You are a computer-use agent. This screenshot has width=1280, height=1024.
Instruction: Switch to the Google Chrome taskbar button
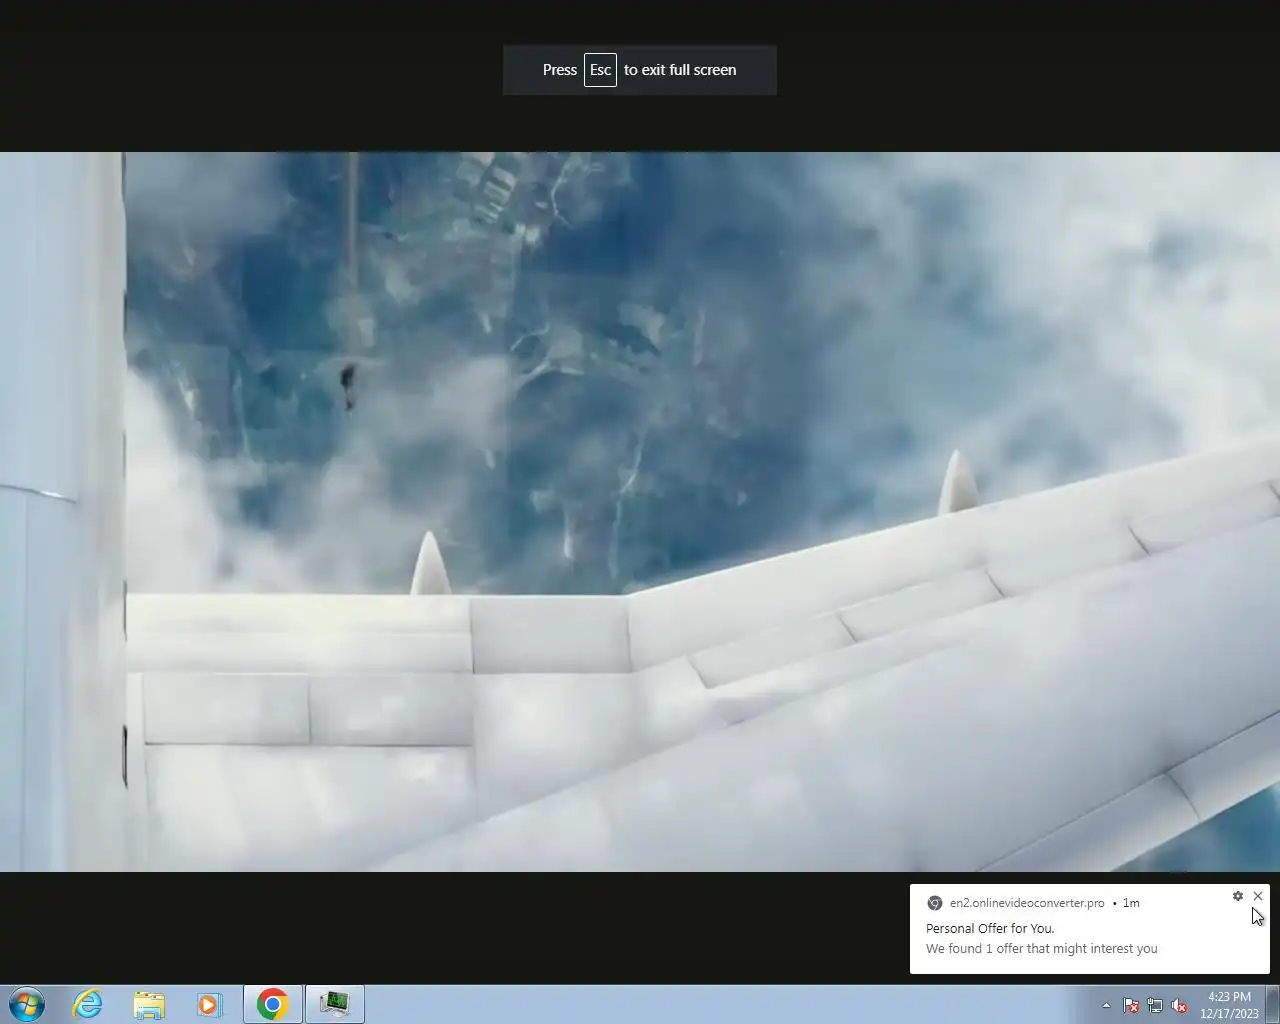(x=272, y=1004)
